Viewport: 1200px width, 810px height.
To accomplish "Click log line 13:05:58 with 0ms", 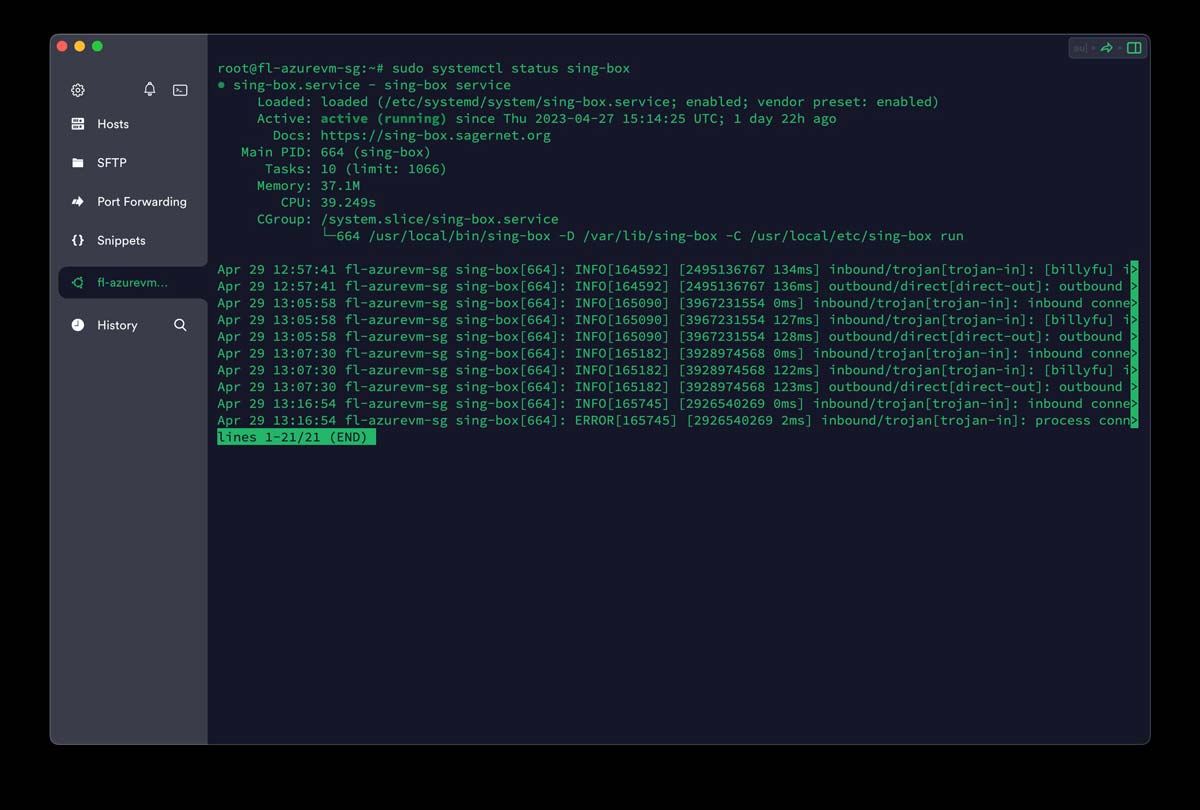I will click(x=677, y=303).
